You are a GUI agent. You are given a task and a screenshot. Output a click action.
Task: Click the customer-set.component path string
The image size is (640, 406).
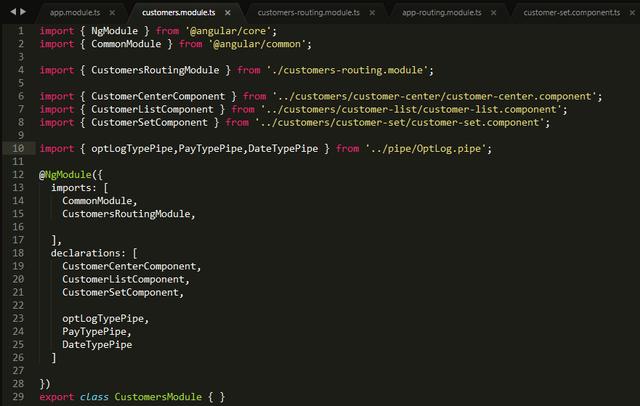[400, 122]
